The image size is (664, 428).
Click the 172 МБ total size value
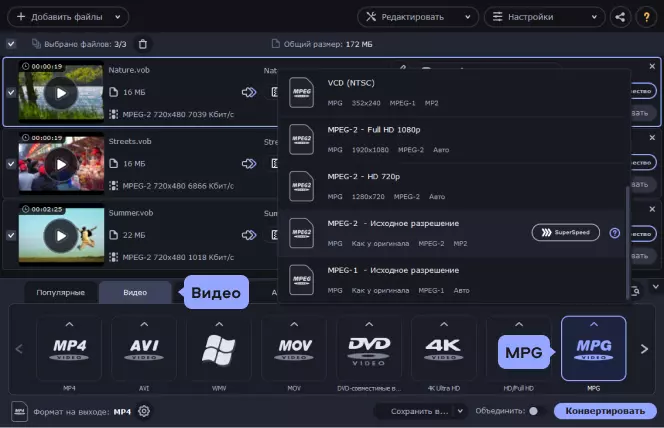[359, 44]
